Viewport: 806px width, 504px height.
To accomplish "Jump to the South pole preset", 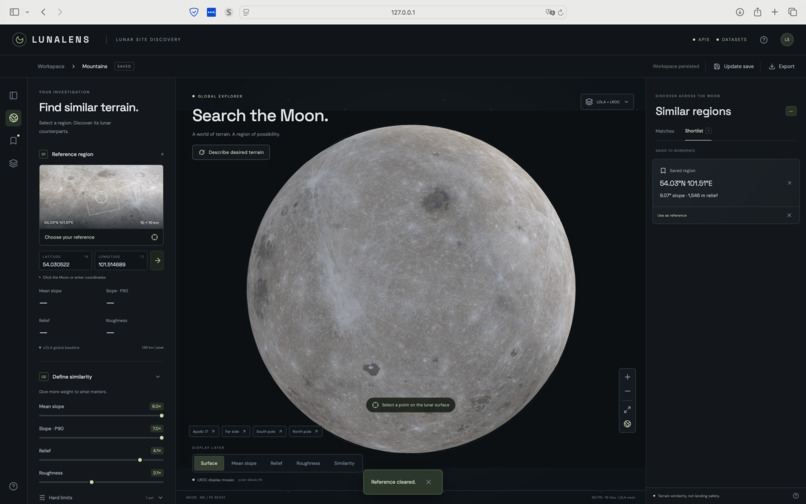I will pyautogui.click(x=269, y=431).
